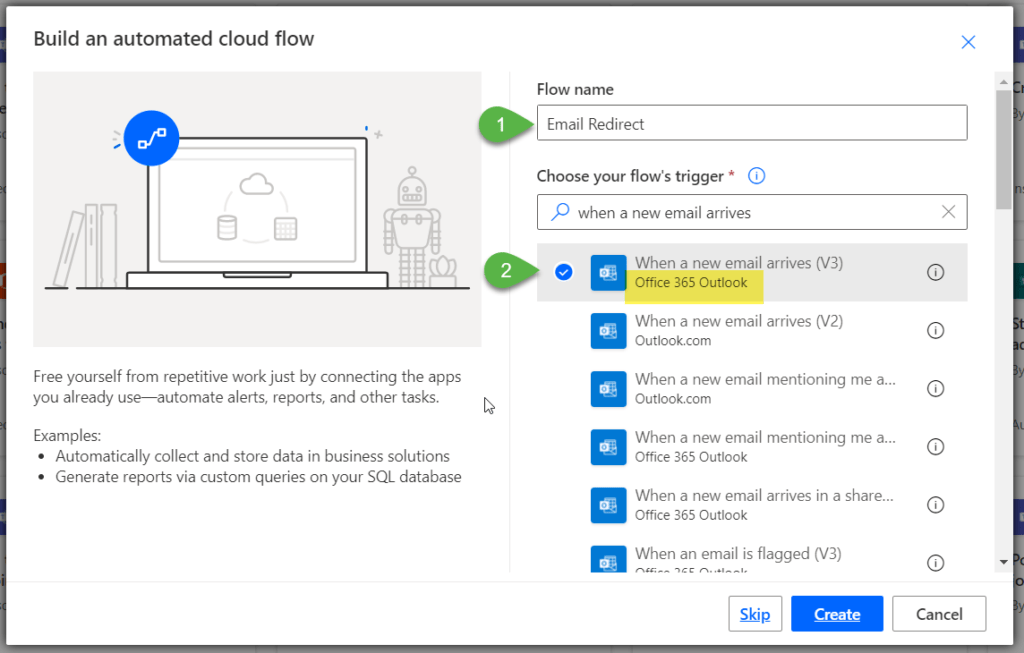1024x653 pixels.
Task: Show info for 'When an email is flagged (V3)'
Action: point(935,563)
